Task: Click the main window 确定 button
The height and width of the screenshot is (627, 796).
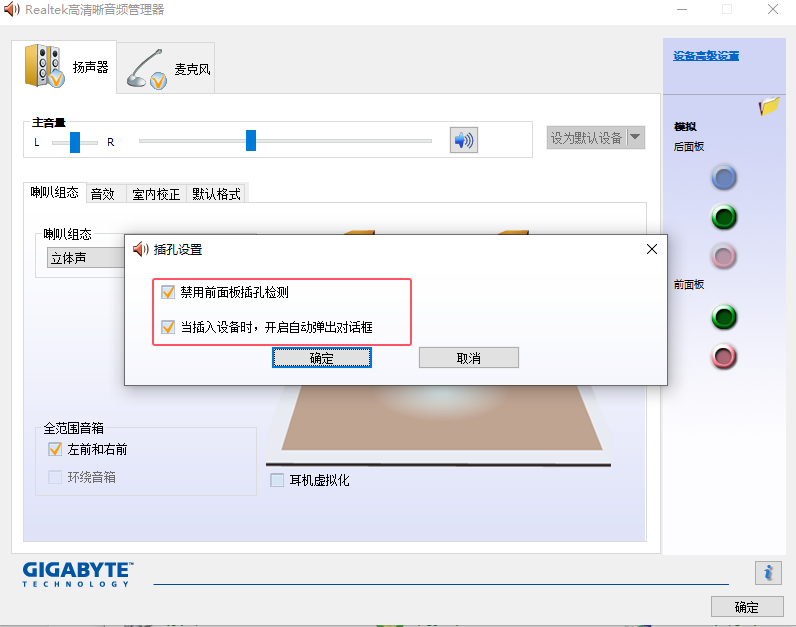Action: (x=747, y=607)
